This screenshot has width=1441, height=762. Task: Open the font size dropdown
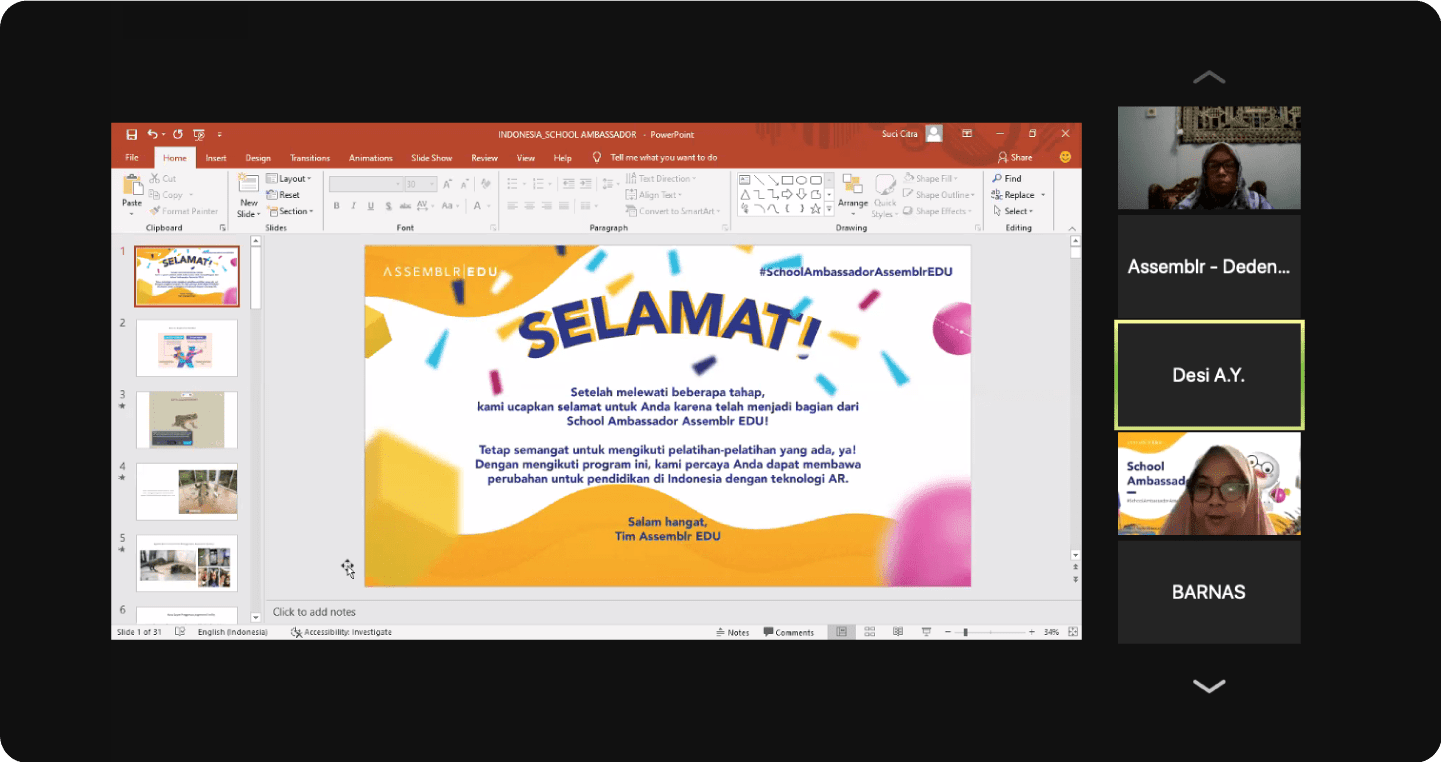point(431,182)
